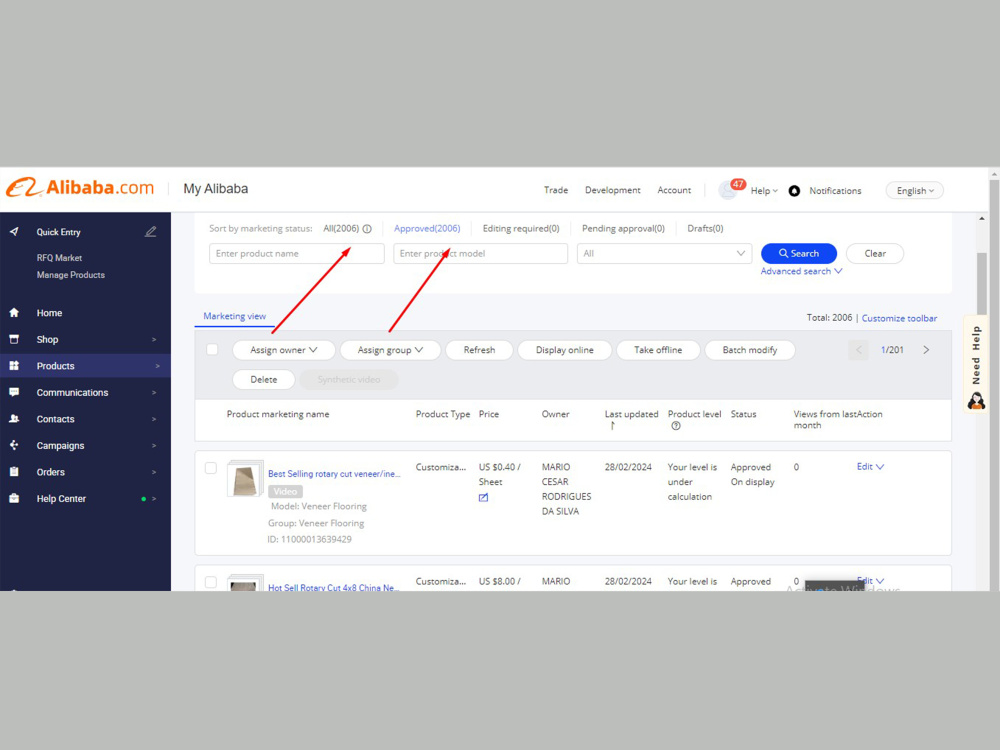Expand Advanced search options
Screen dimensions: 1000x750
pos(801,271)
